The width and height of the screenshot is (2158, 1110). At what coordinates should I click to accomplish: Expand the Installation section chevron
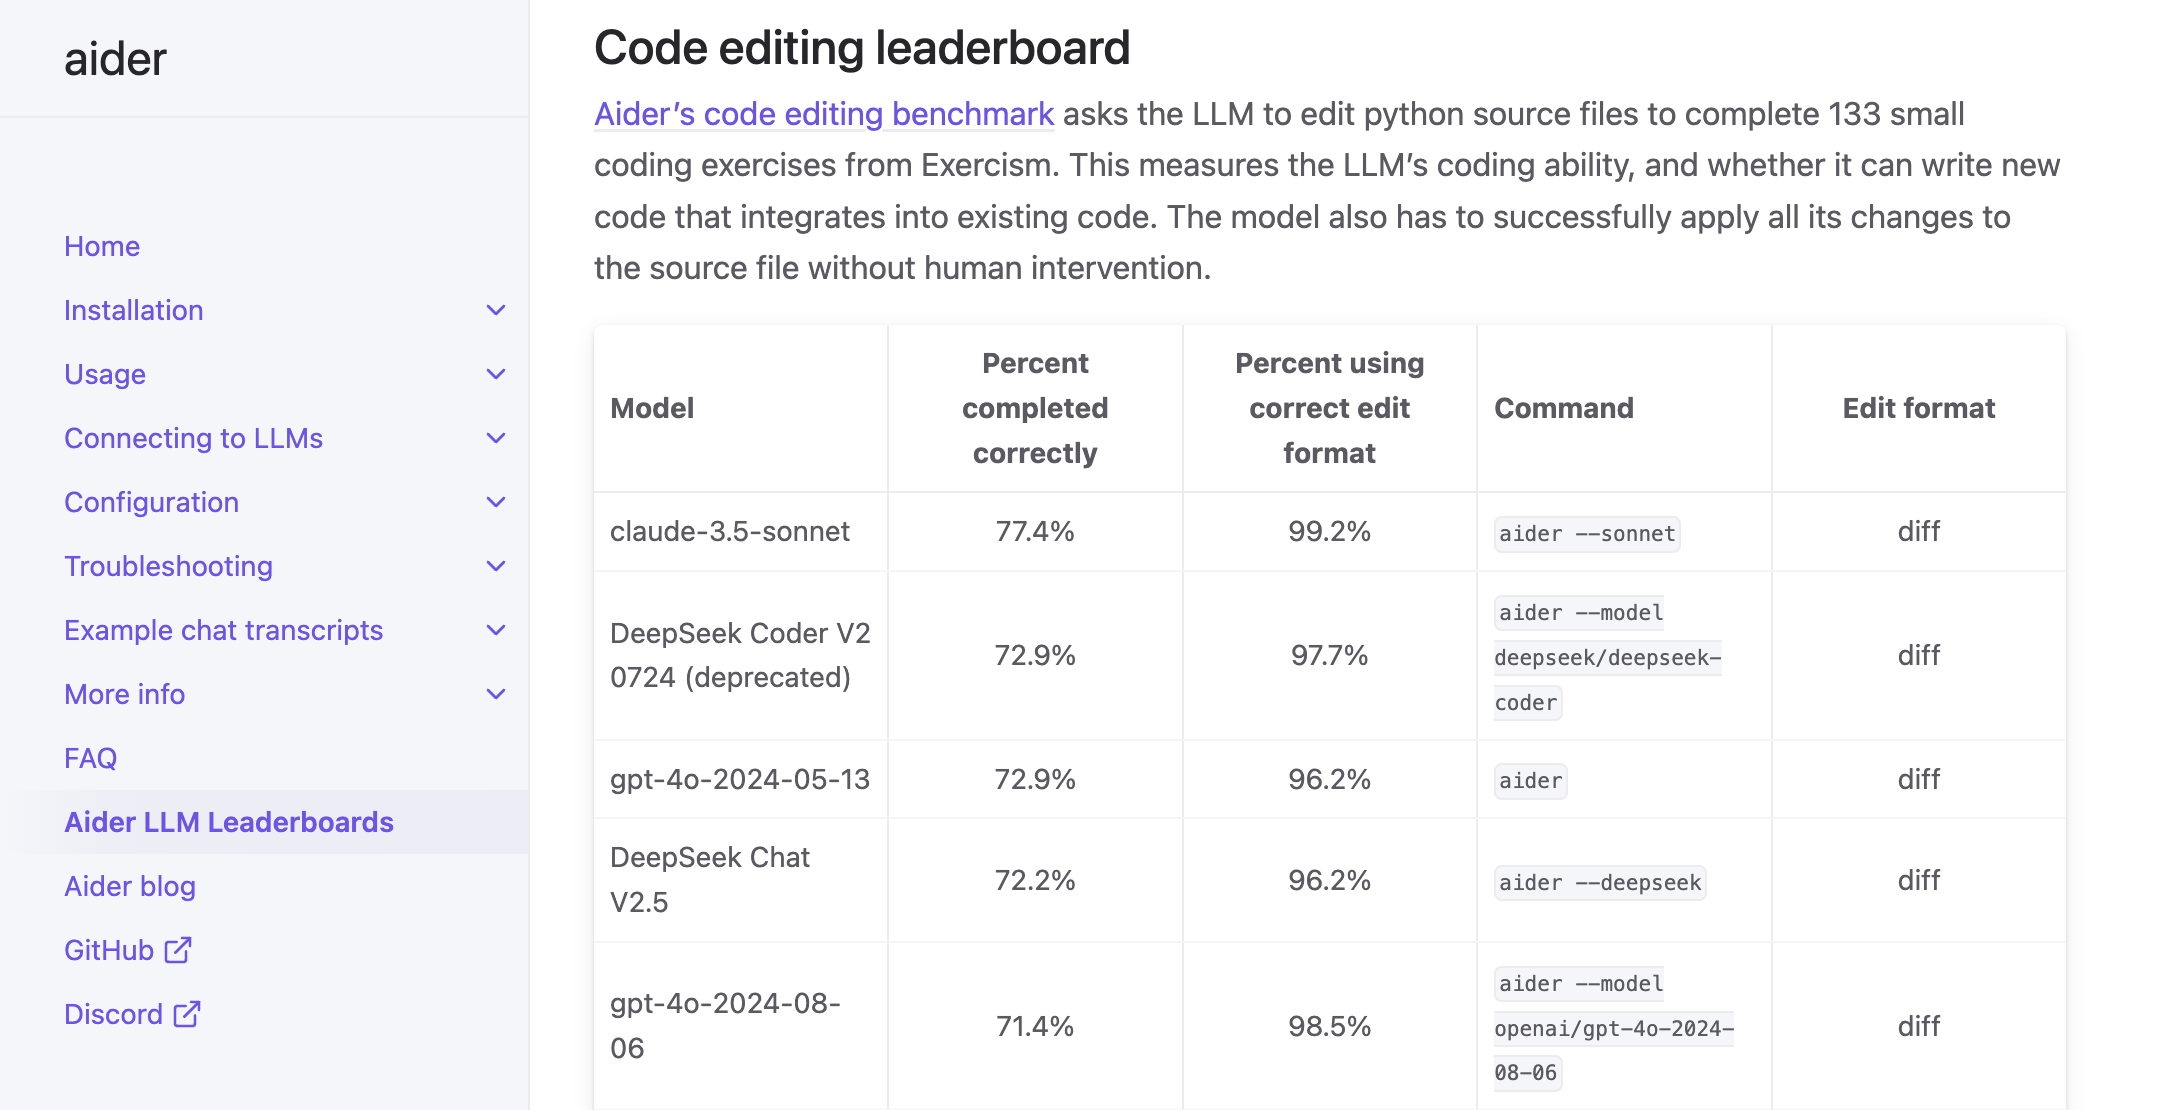(x=496, y=310)
